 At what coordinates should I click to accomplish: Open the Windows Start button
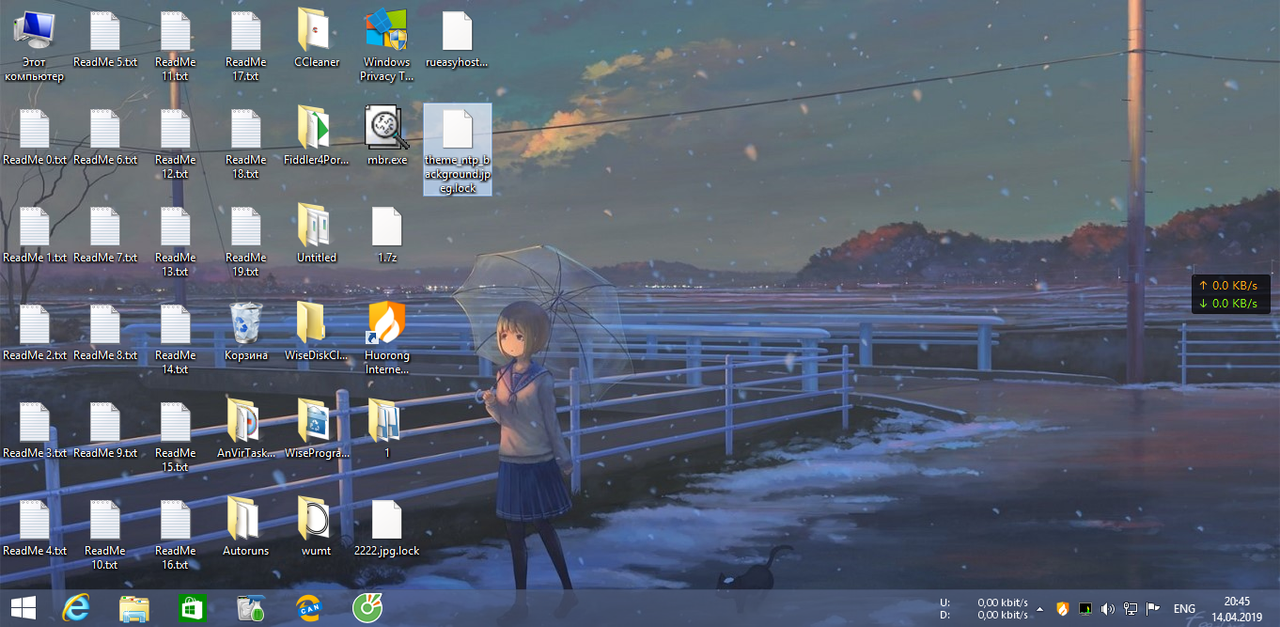[23, 608]
